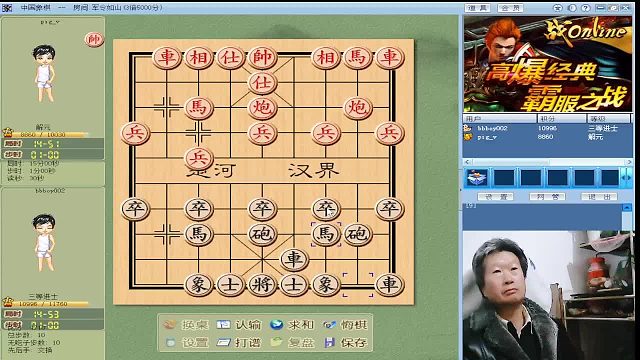Select the black 砲 in the center file

click(262, 234)
